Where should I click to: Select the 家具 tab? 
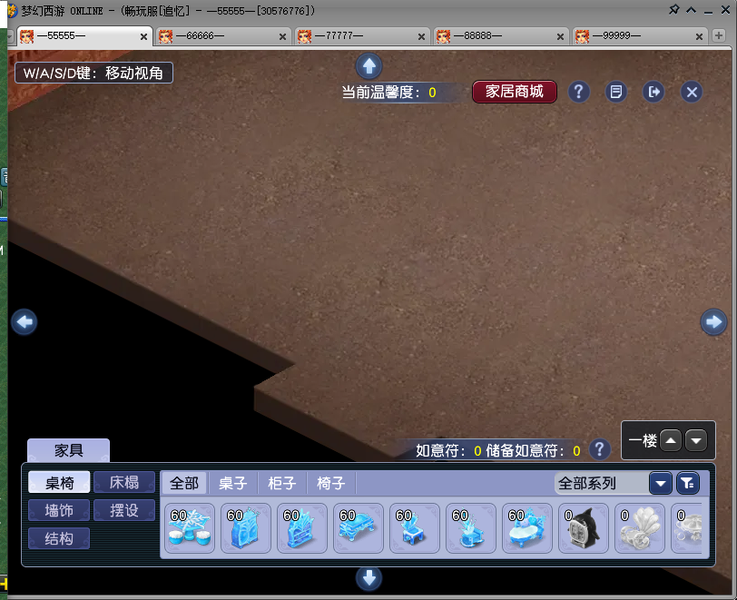click(69, 450)
